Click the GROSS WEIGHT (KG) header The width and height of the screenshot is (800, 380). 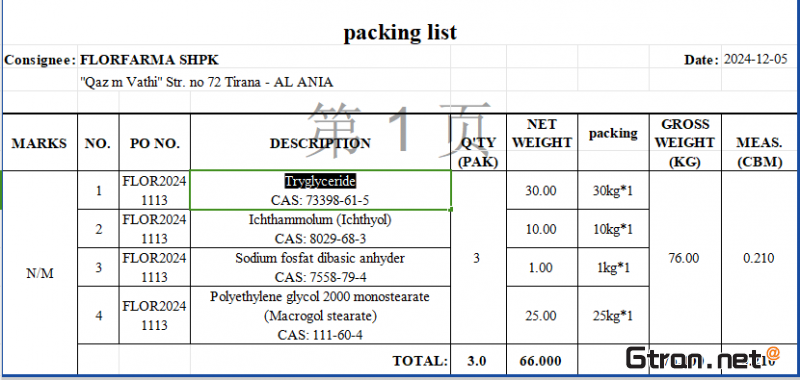click(x=685, y=143)
